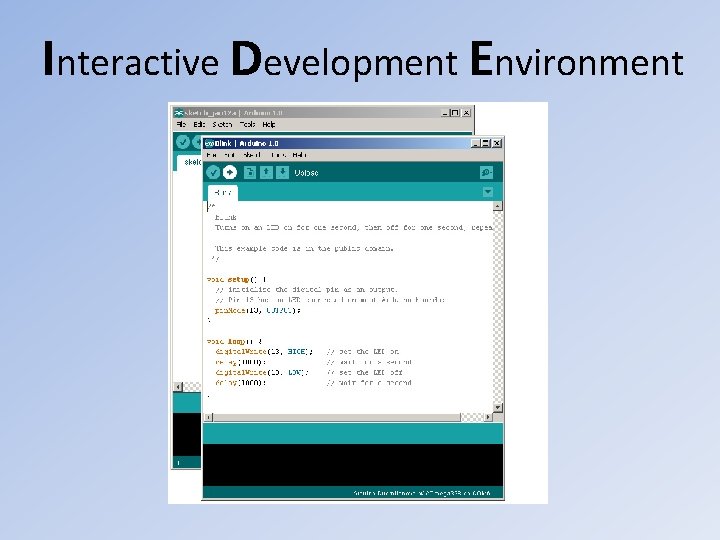Click Arduino logo in back window title bar

(178, 112)
